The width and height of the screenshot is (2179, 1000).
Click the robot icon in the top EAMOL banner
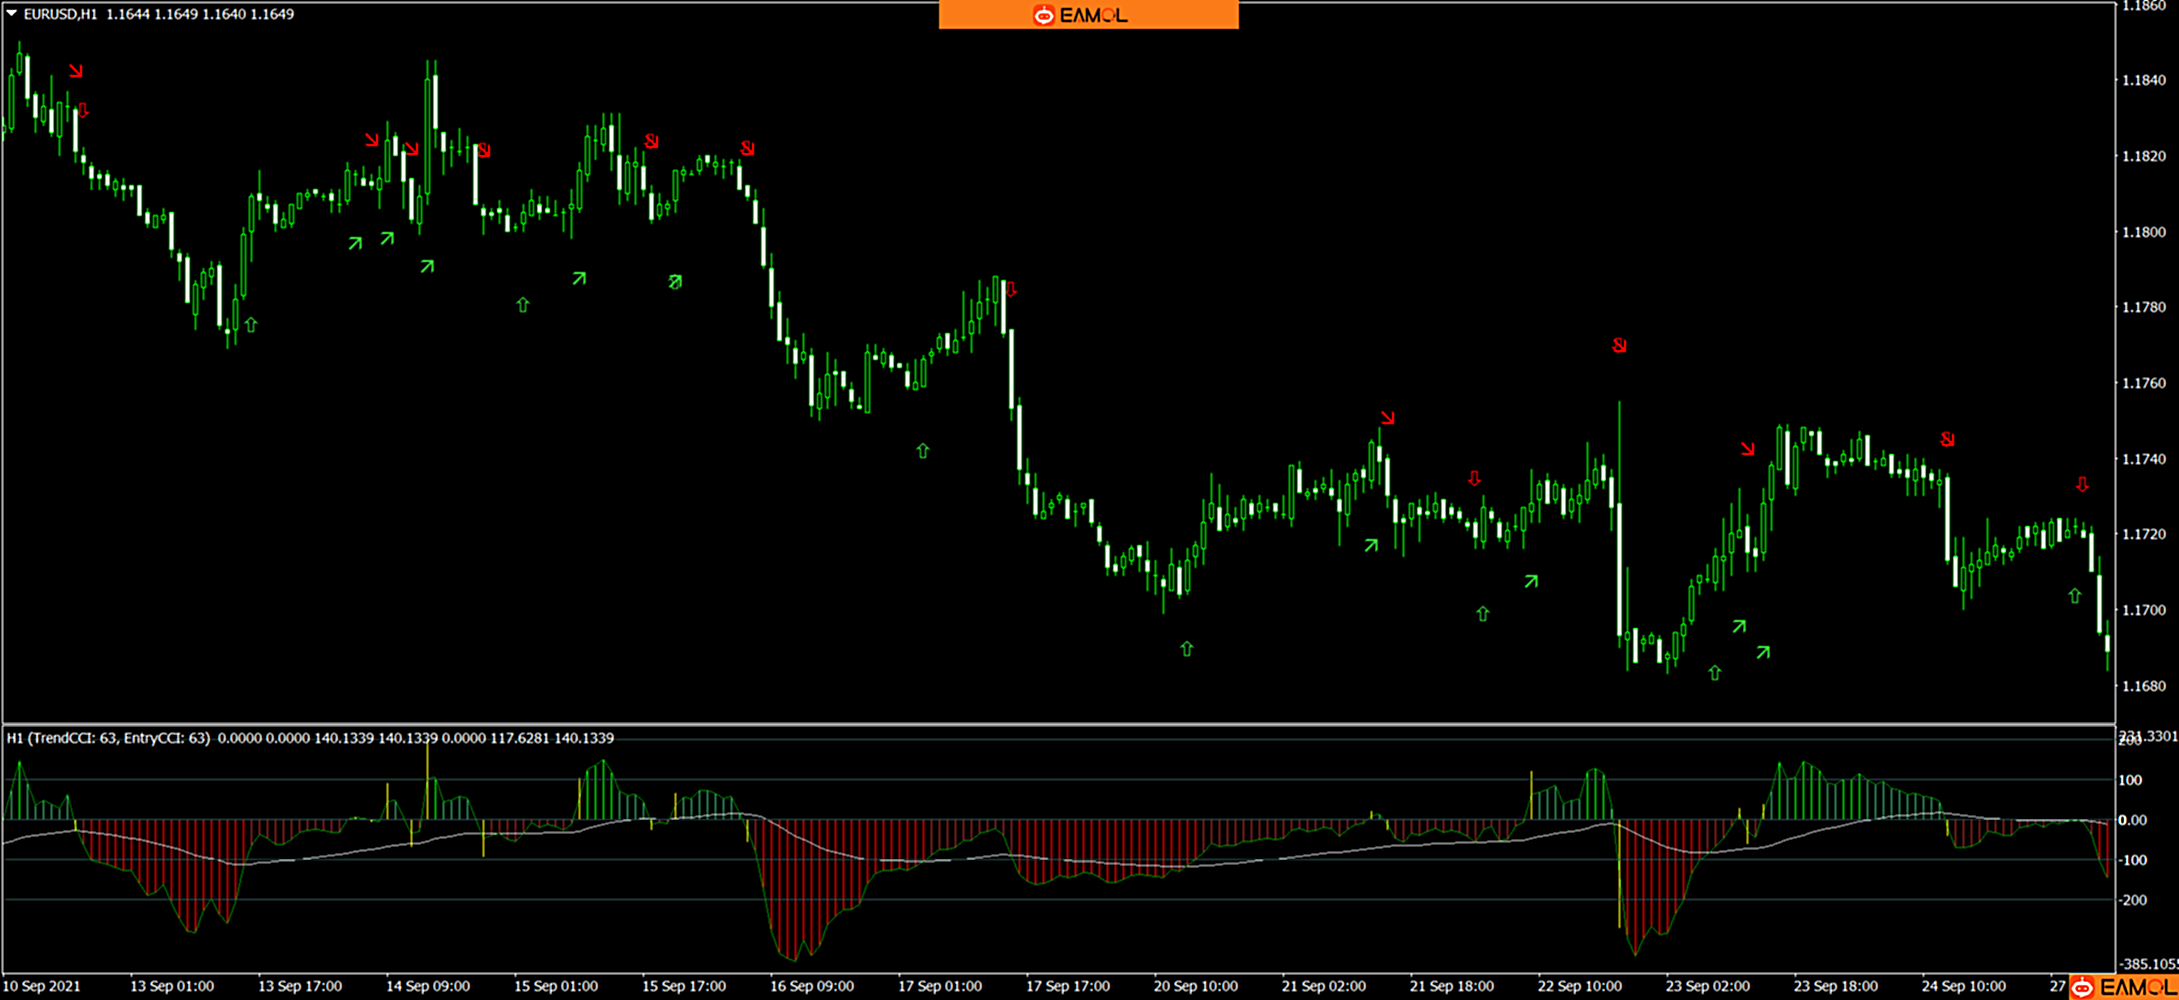1043,15
